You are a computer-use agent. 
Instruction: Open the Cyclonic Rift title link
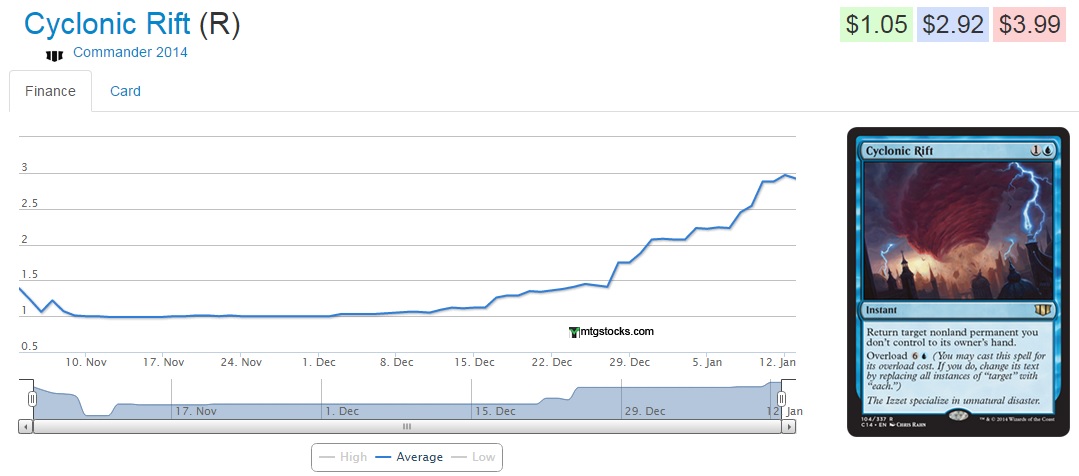[107, 24]
